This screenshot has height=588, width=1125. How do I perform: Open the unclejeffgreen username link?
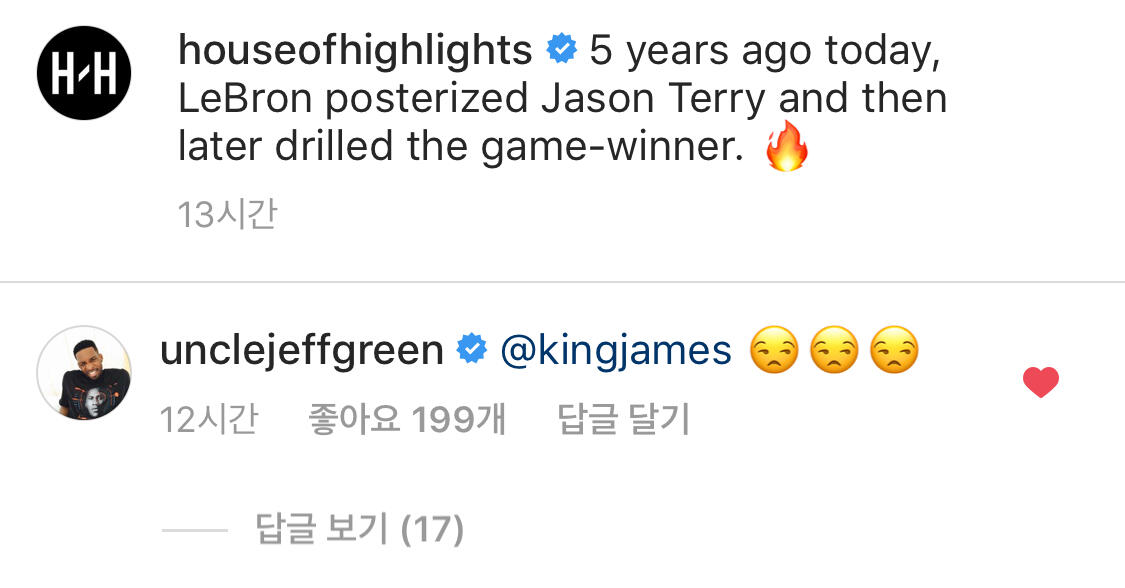coord(301,351)
